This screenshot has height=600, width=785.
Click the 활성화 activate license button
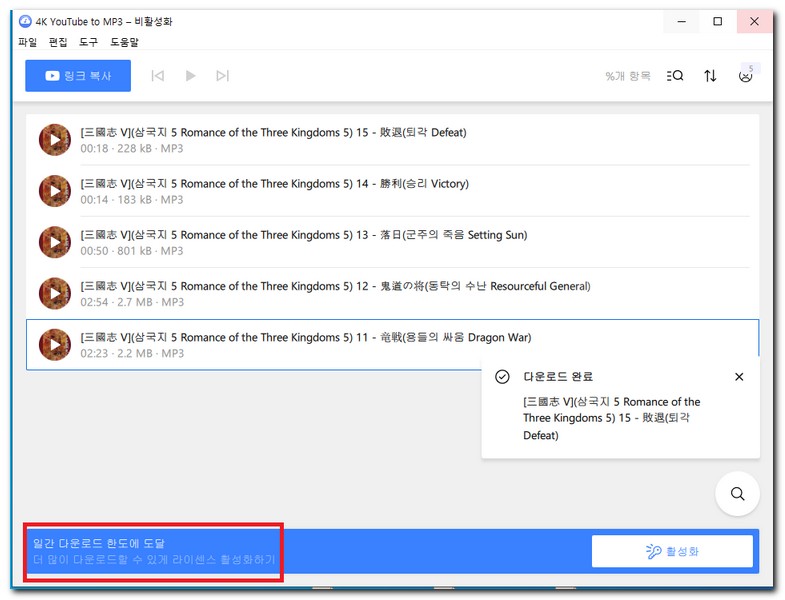(672, 551)
